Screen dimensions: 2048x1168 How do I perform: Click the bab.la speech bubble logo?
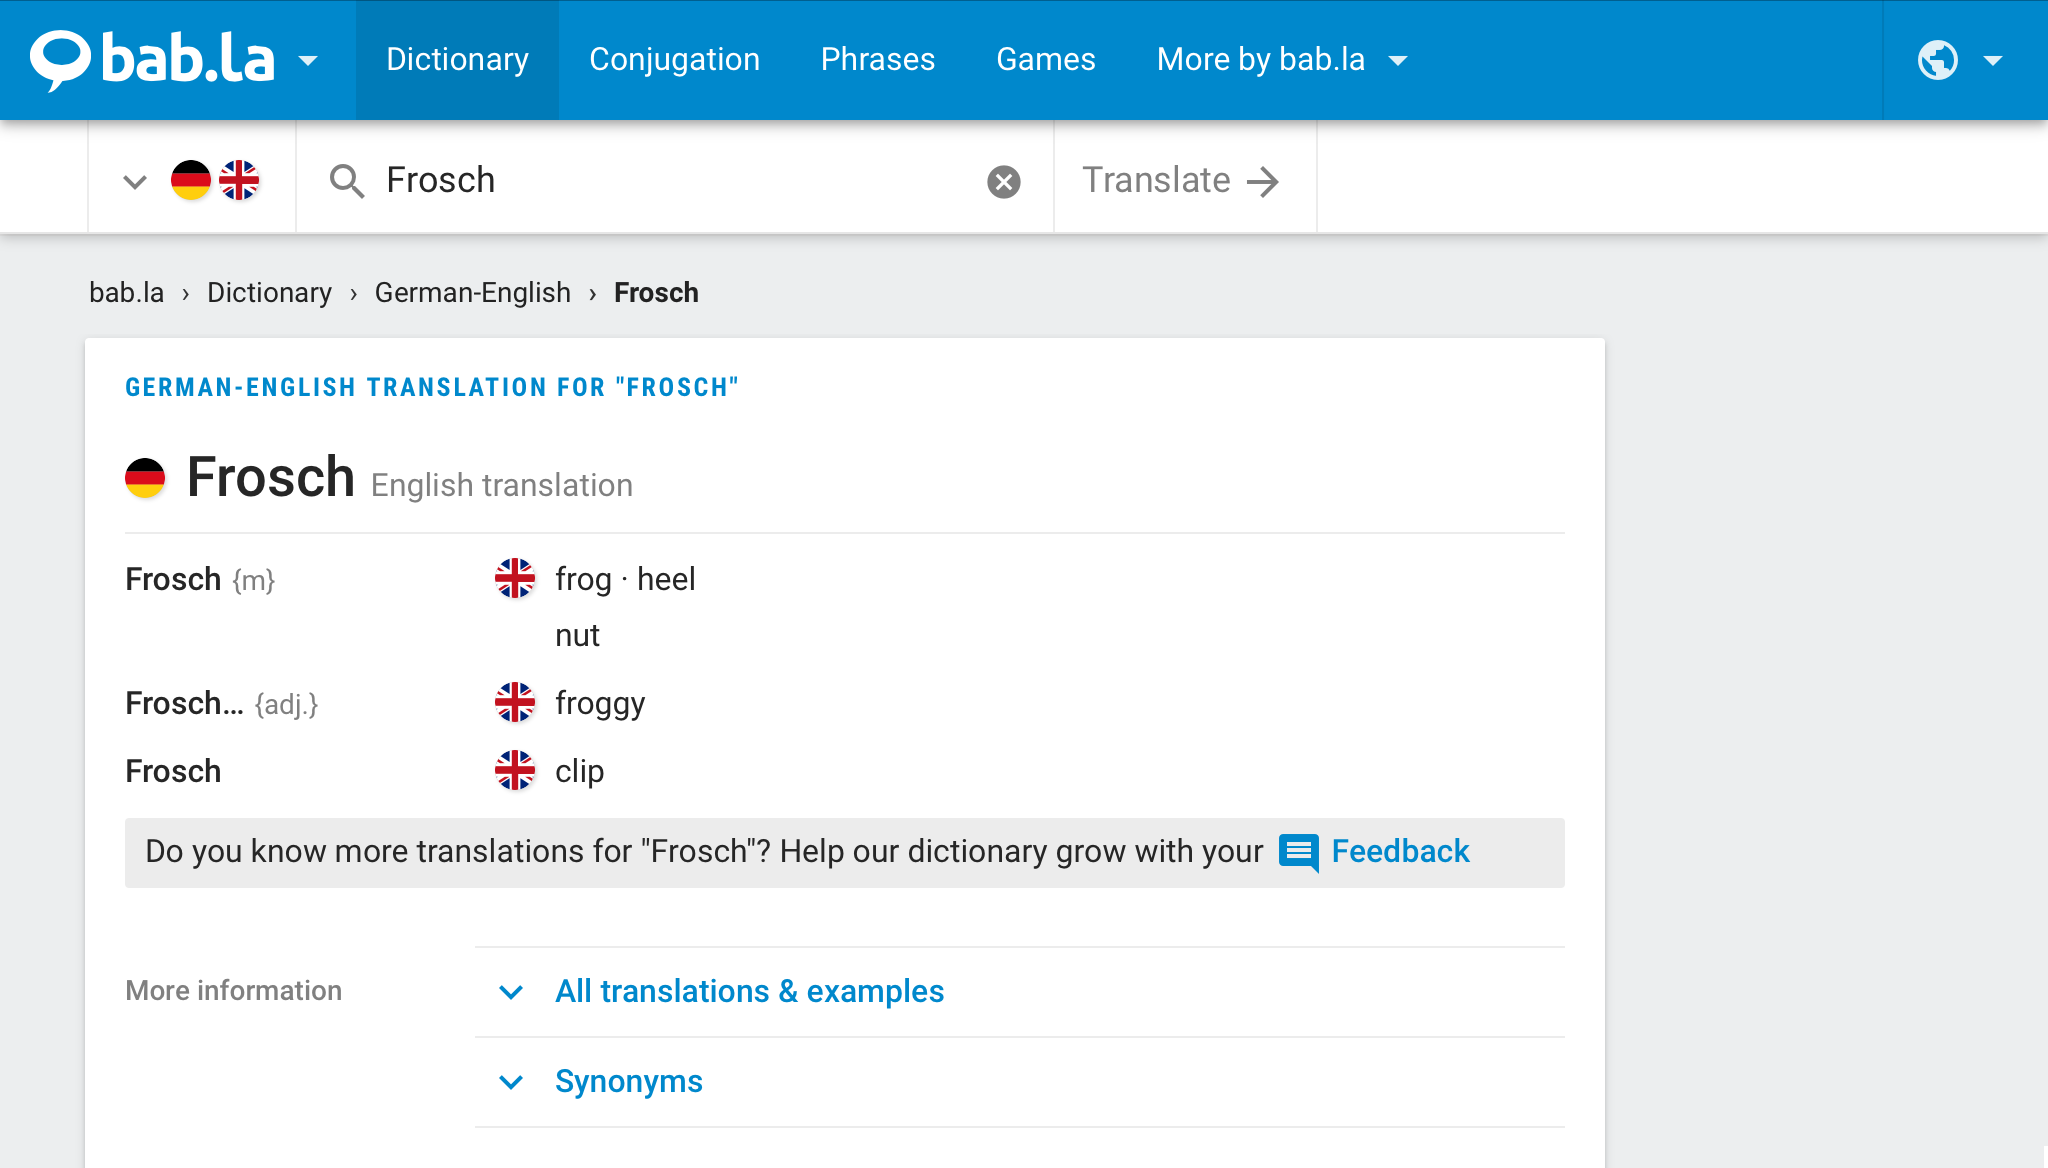coord(60,60)
